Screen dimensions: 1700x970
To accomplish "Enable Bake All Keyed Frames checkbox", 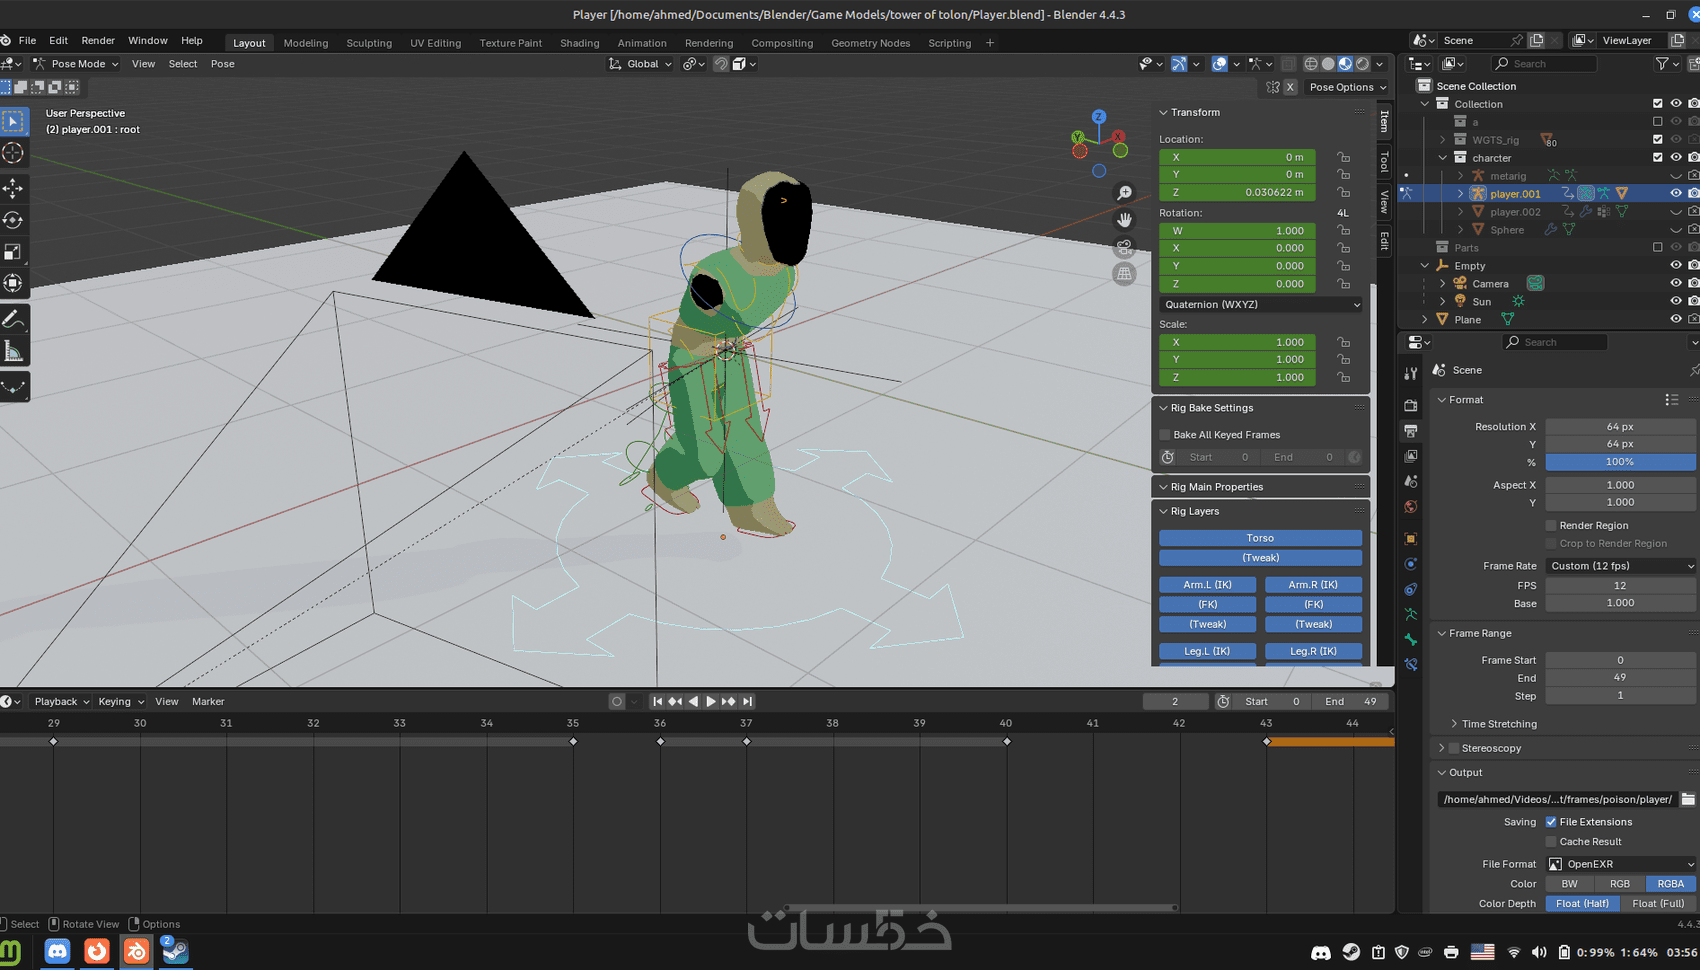I will click(1165, 435).
